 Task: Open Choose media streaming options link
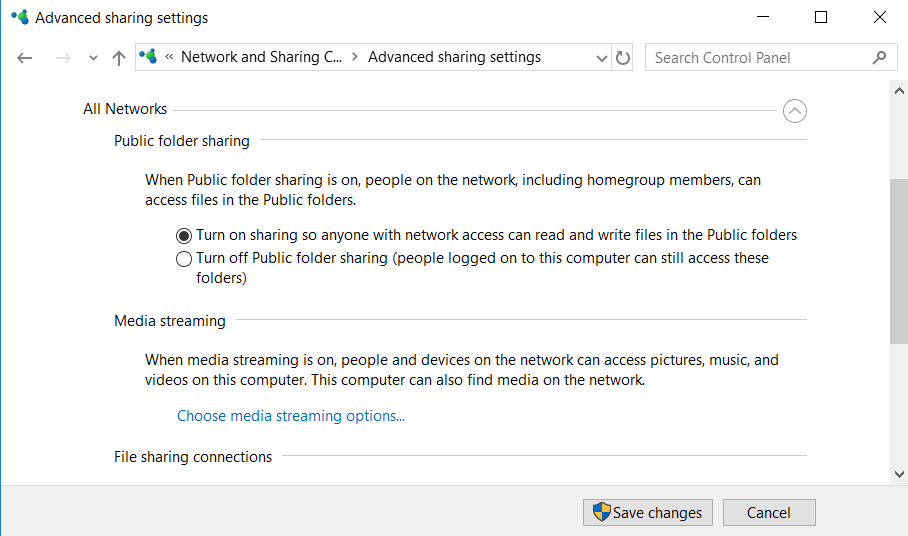291,416
